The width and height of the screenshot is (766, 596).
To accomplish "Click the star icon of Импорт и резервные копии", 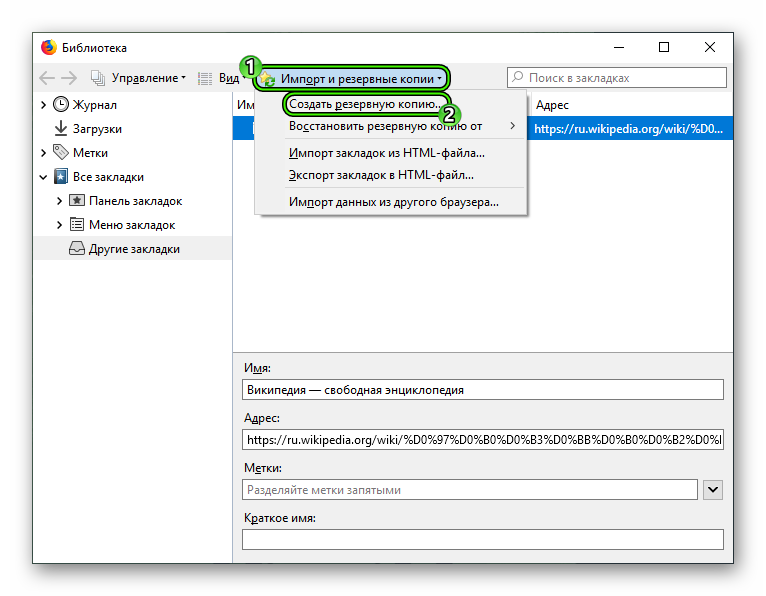I will point(268,79).
